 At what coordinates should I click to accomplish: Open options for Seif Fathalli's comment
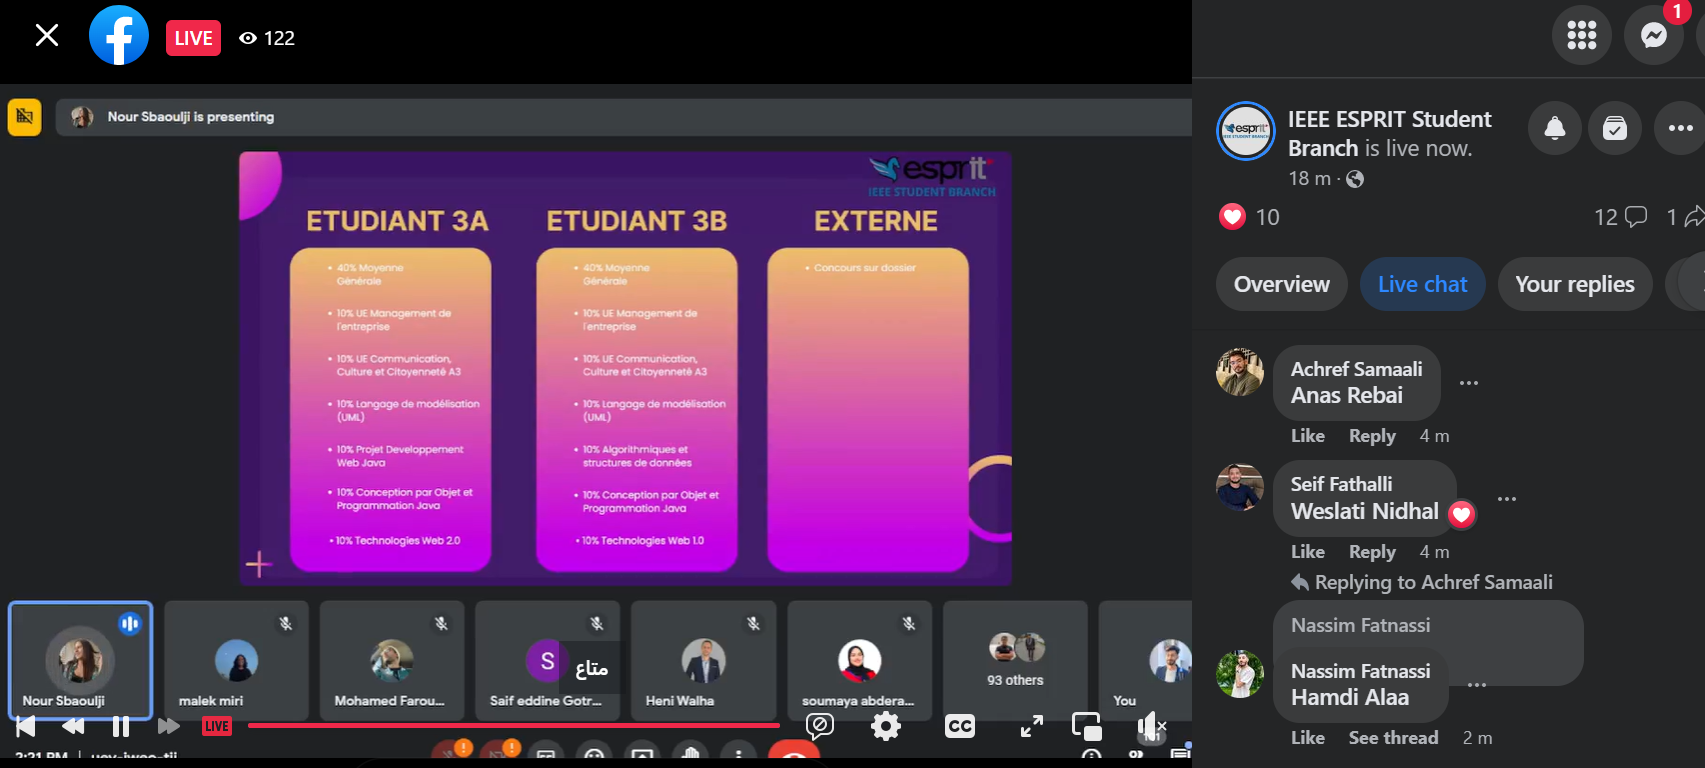point(1507,499)
